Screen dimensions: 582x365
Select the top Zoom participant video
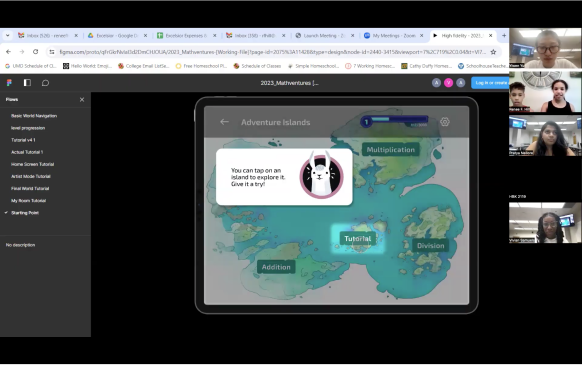tap(545, 48)
